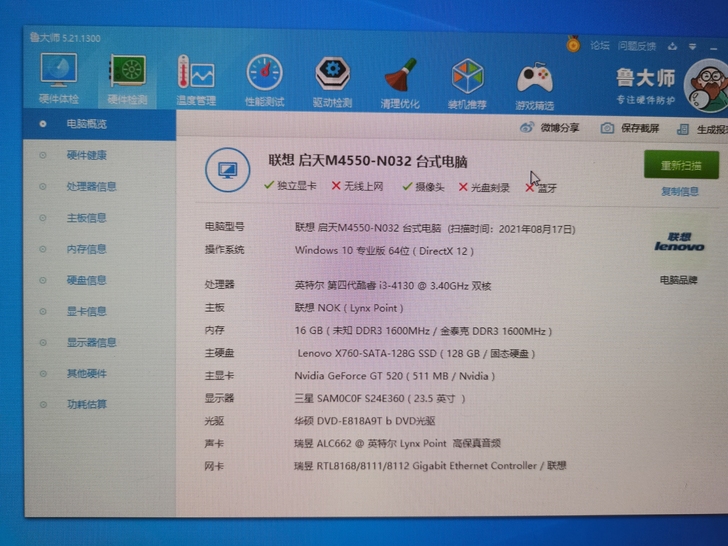The width and height of the screenshot is (728, 546).
Task: Click 保存截屏 button
Action: pos(630,128)
